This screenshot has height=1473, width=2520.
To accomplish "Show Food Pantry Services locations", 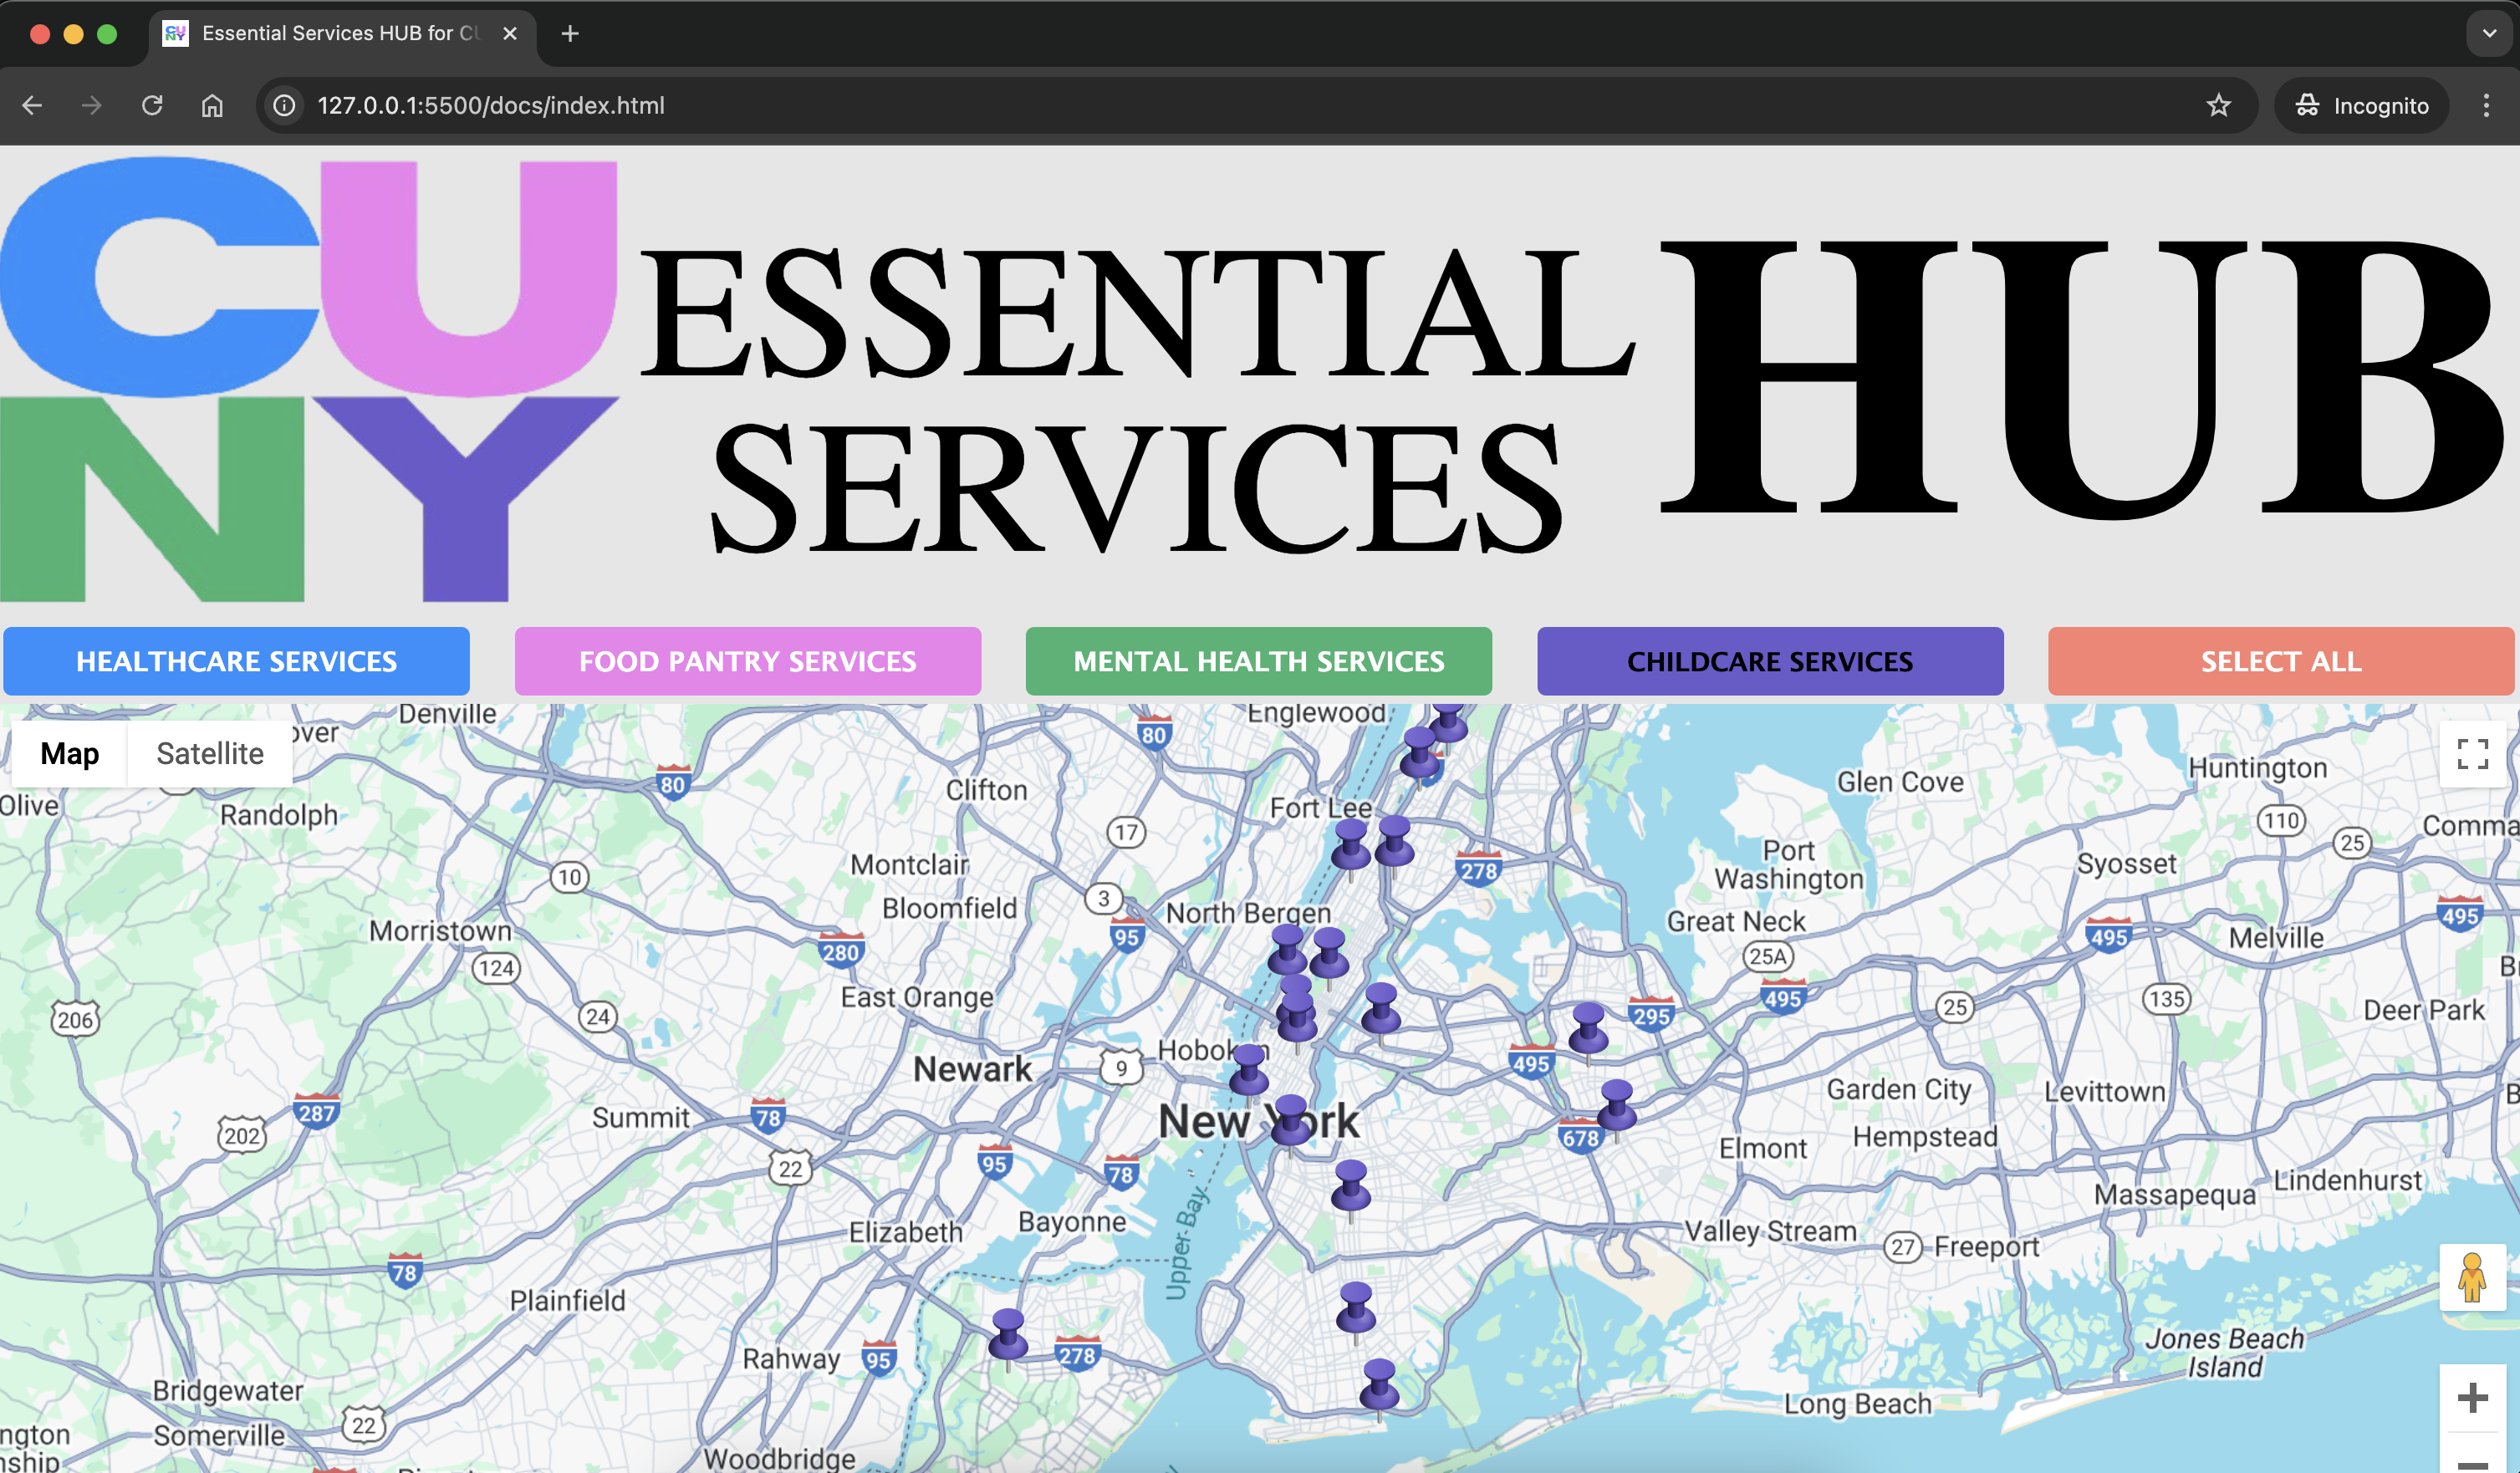I will point(747,661).
